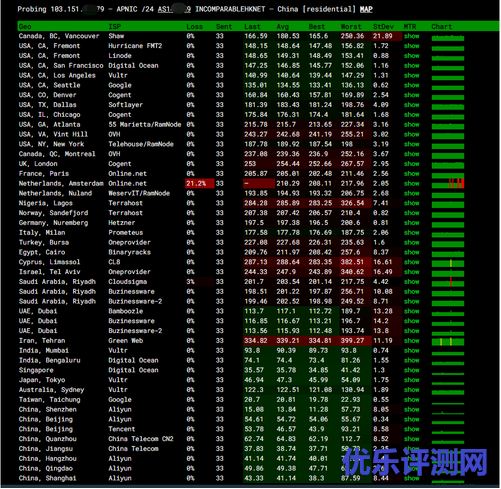Viewport: 501px width, 489px height.
Task: Open the MAP link in header
Action: click(366, 9)
